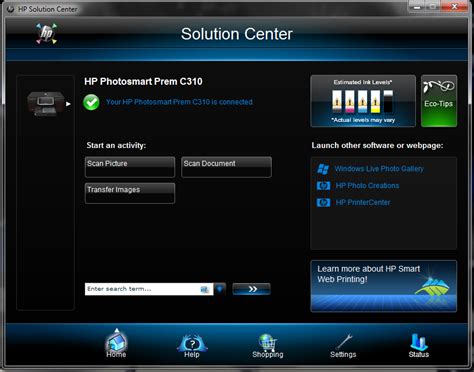Open the HP Photo Creations link
The height and width of the screenshot is (372, 474).
coord(367,186)
